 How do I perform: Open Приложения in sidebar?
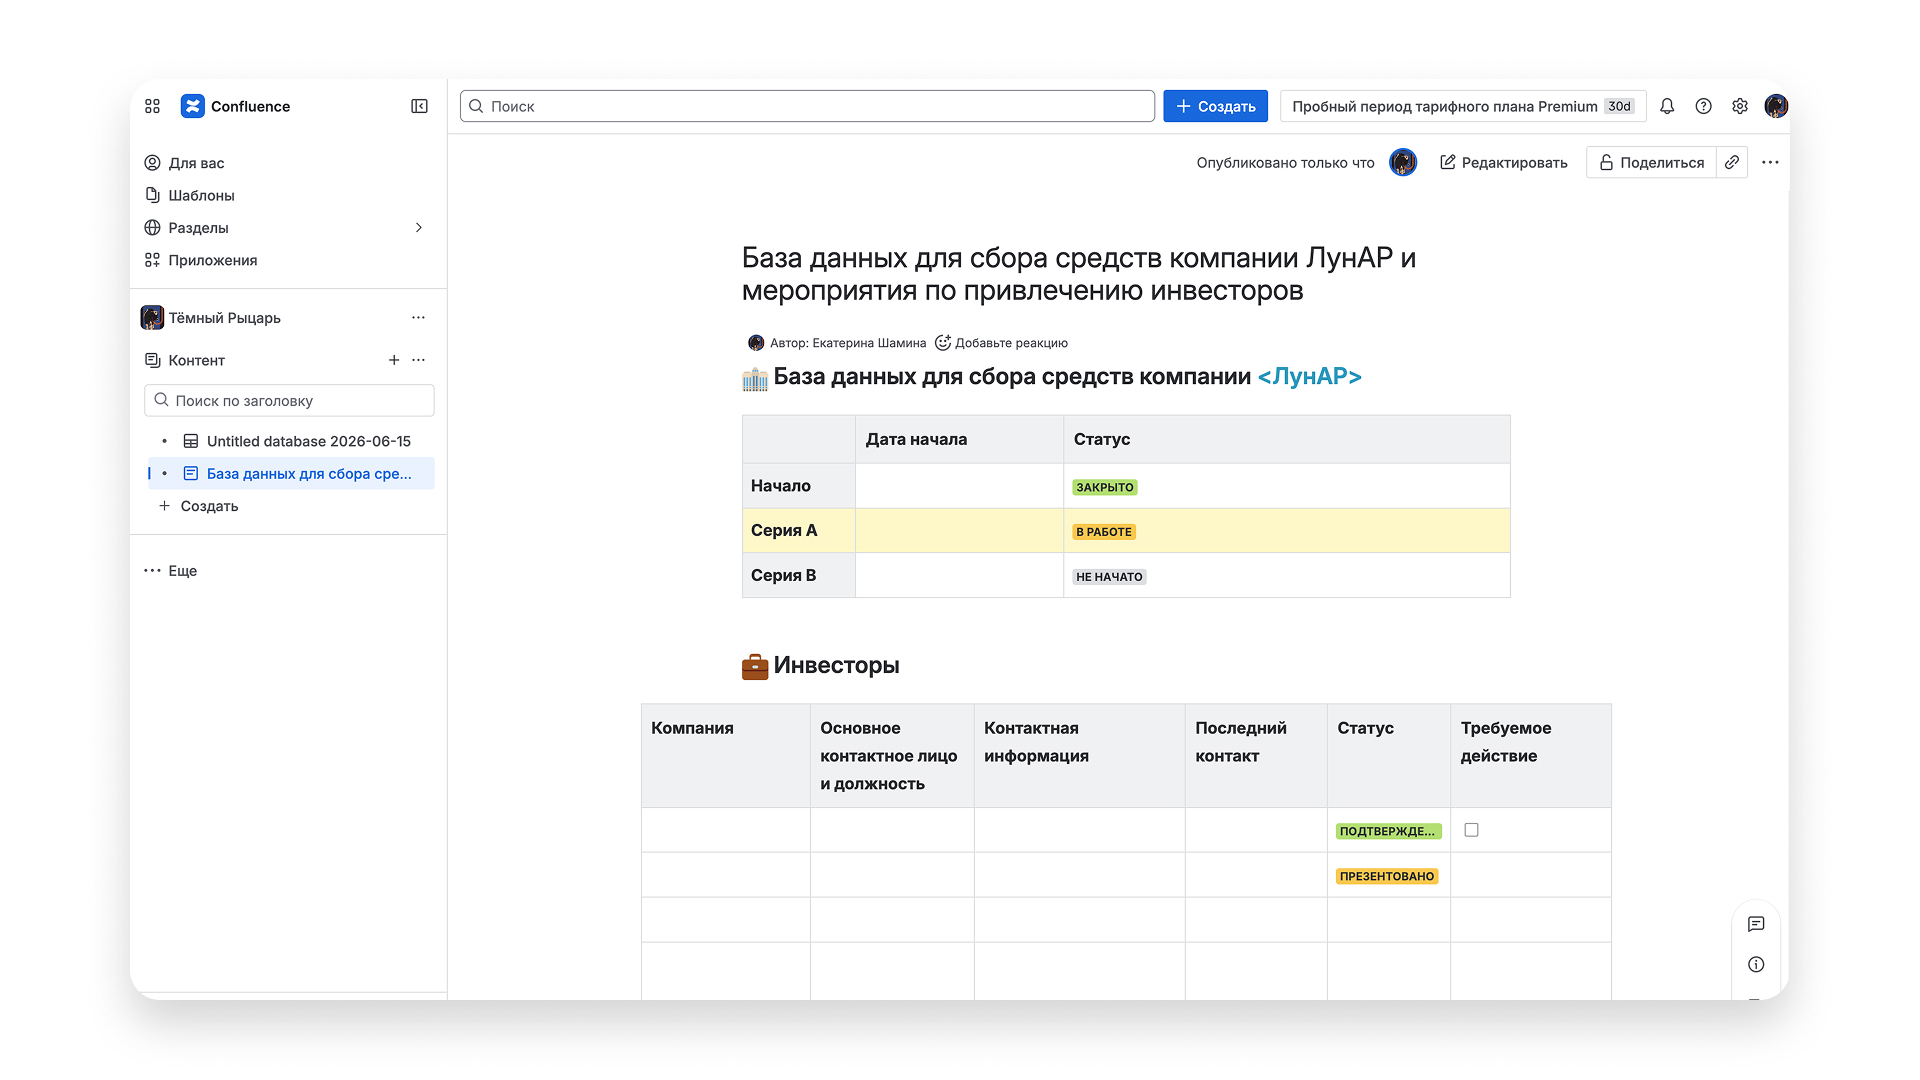pos(288,260)
